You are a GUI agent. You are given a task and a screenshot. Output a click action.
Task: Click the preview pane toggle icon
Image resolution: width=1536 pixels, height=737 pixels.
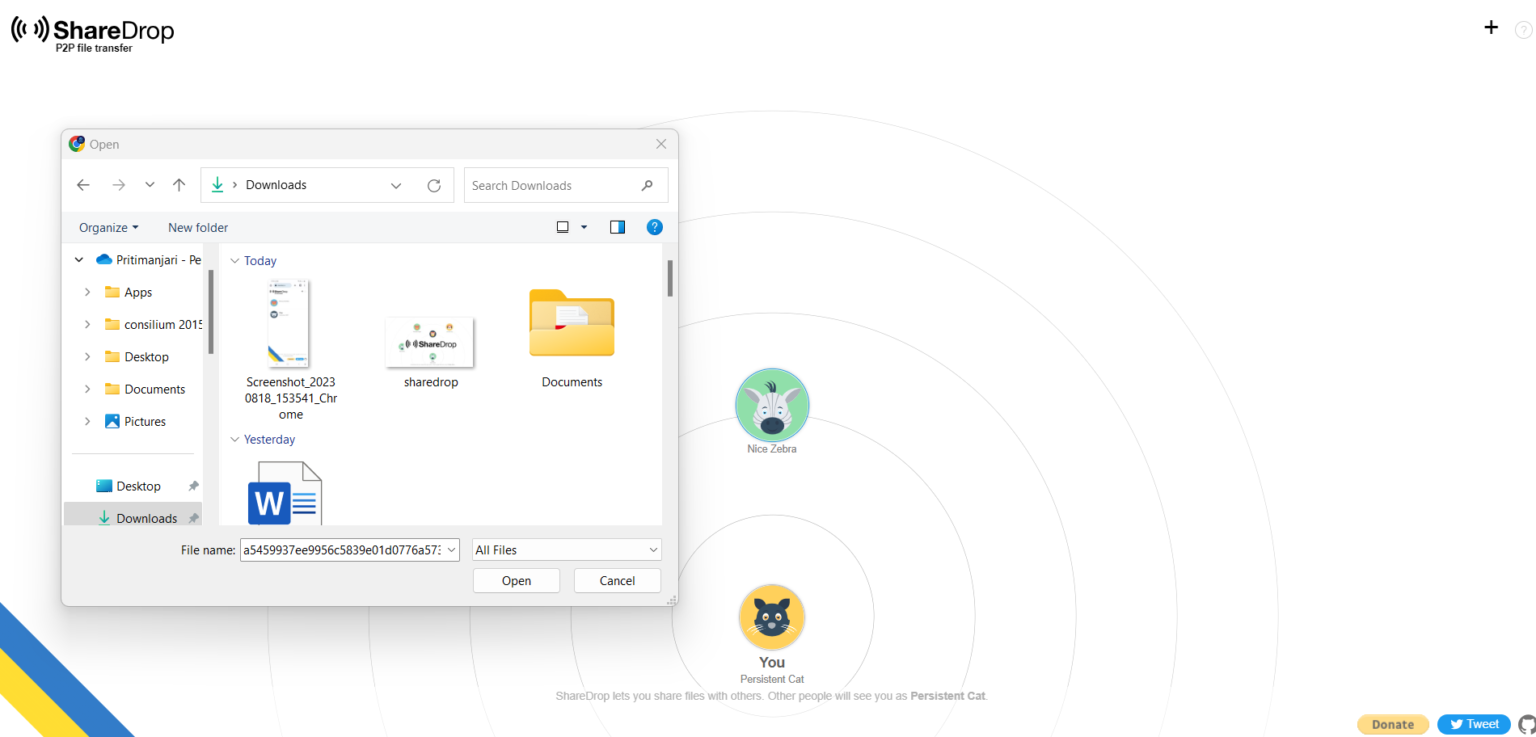pos(617,227)
